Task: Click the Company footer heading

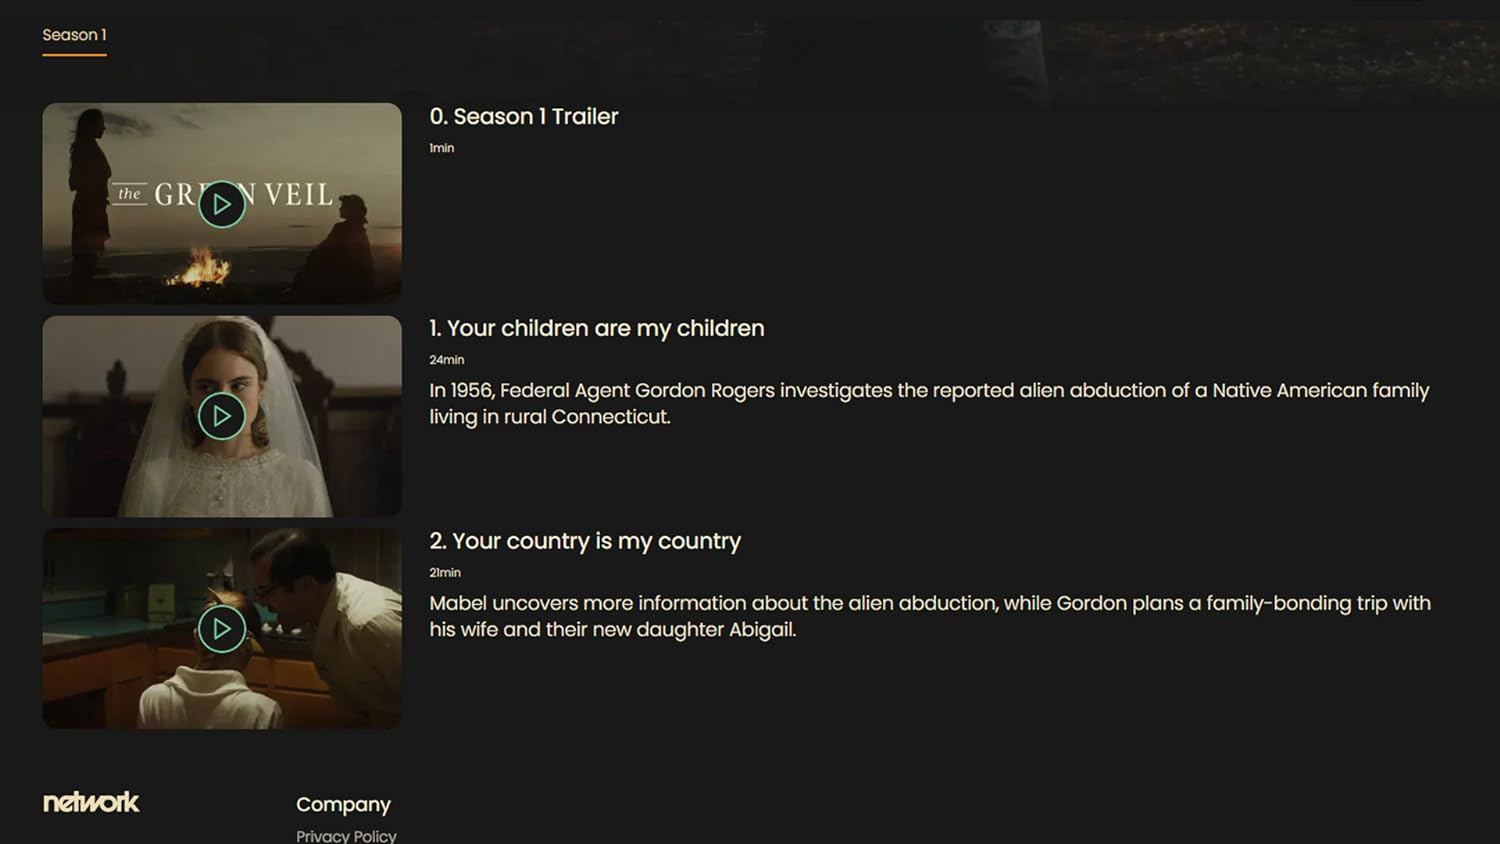Action: click(343, 804)
